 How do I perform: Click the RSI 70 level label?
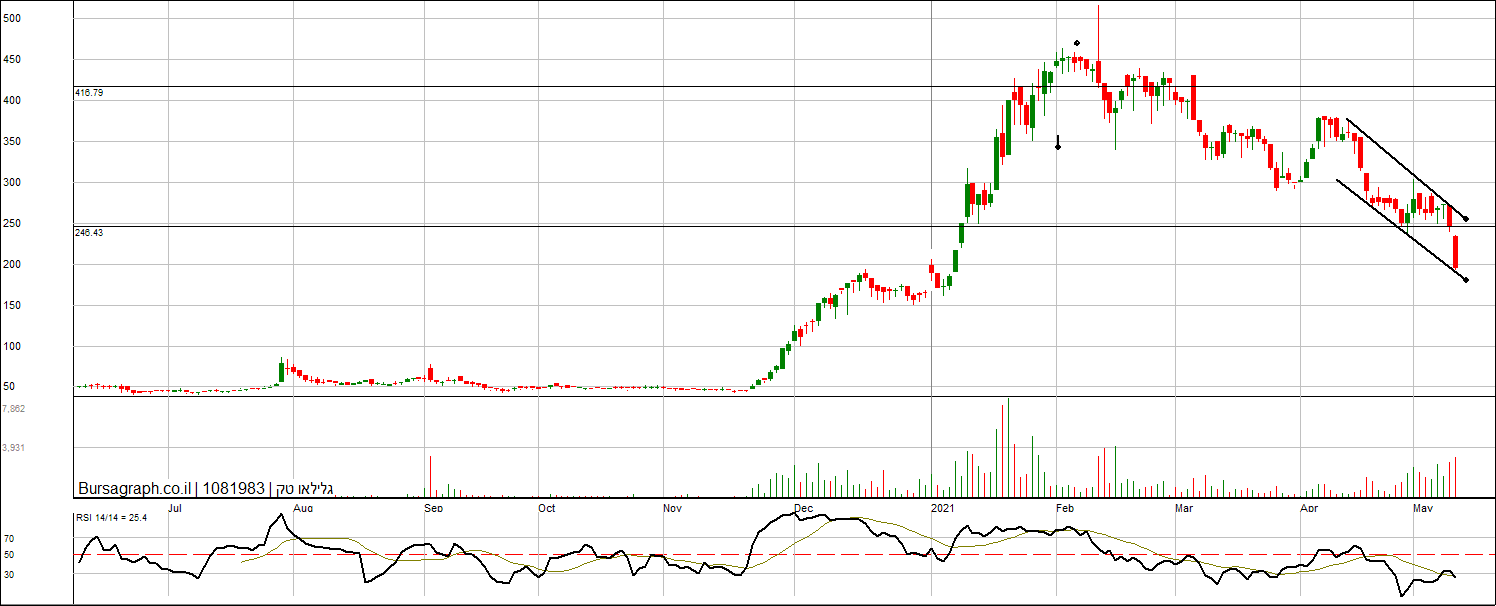[x=9, y=538]
